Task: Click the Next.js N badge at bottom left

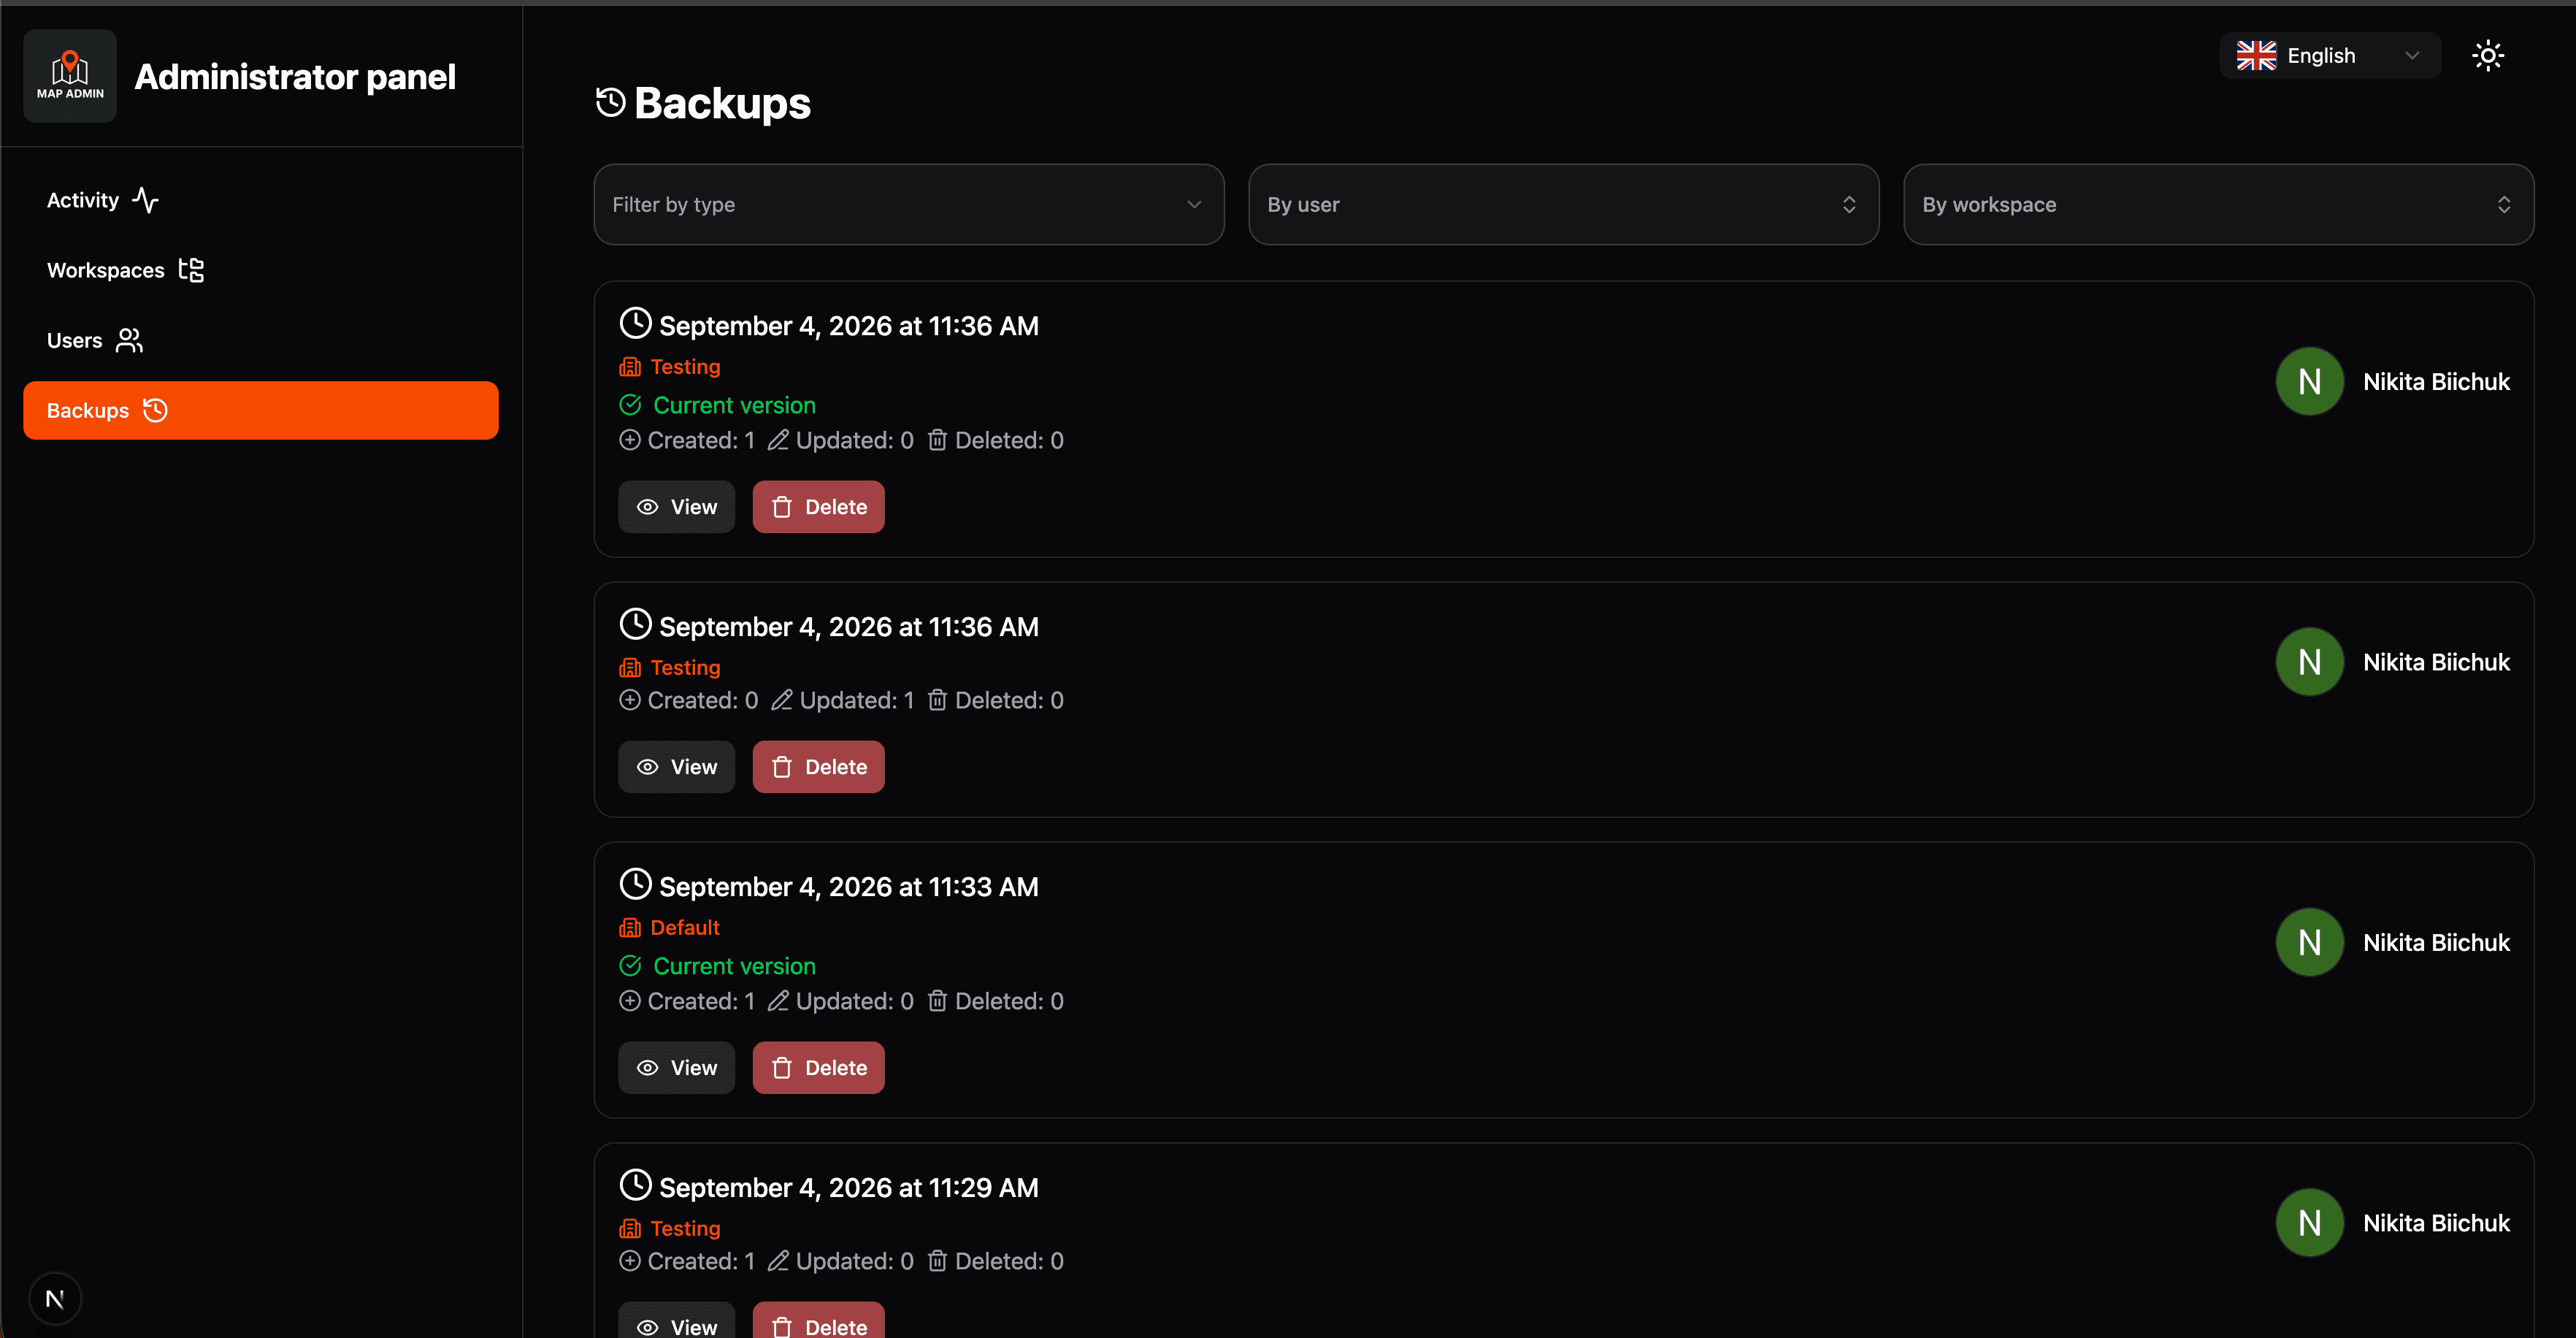Action: coord(55,1299)
